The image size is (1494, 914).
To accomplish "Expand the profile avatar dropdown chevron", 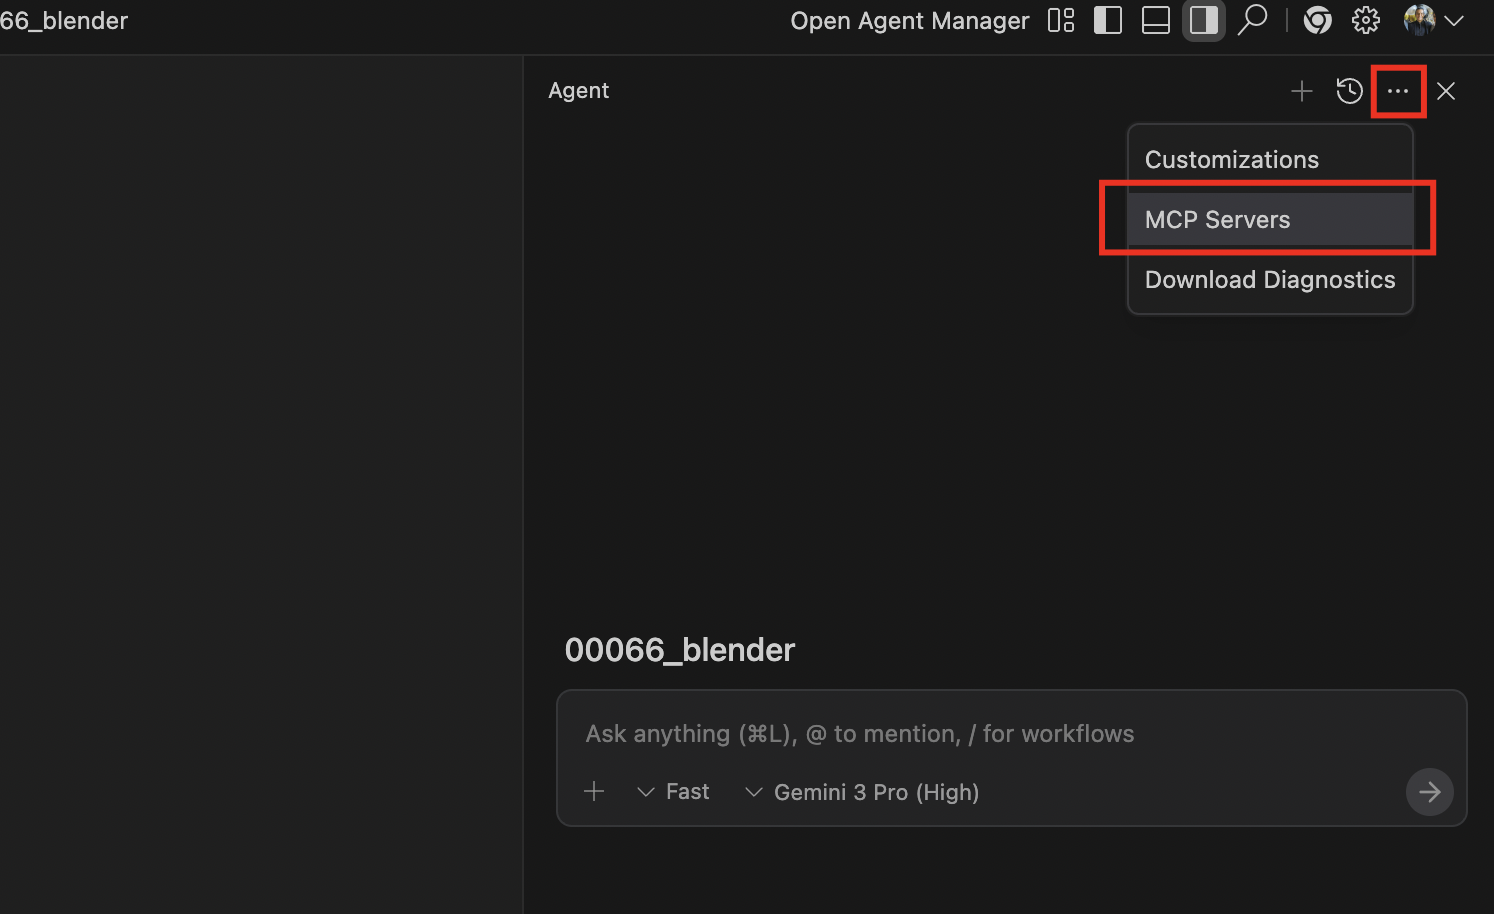I will pyautogui.click(x=1454, y=21).
